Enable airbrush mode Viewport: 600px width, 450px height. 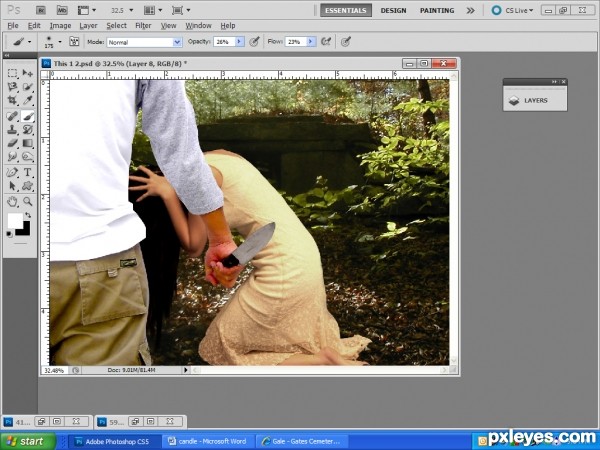point(326,41)
